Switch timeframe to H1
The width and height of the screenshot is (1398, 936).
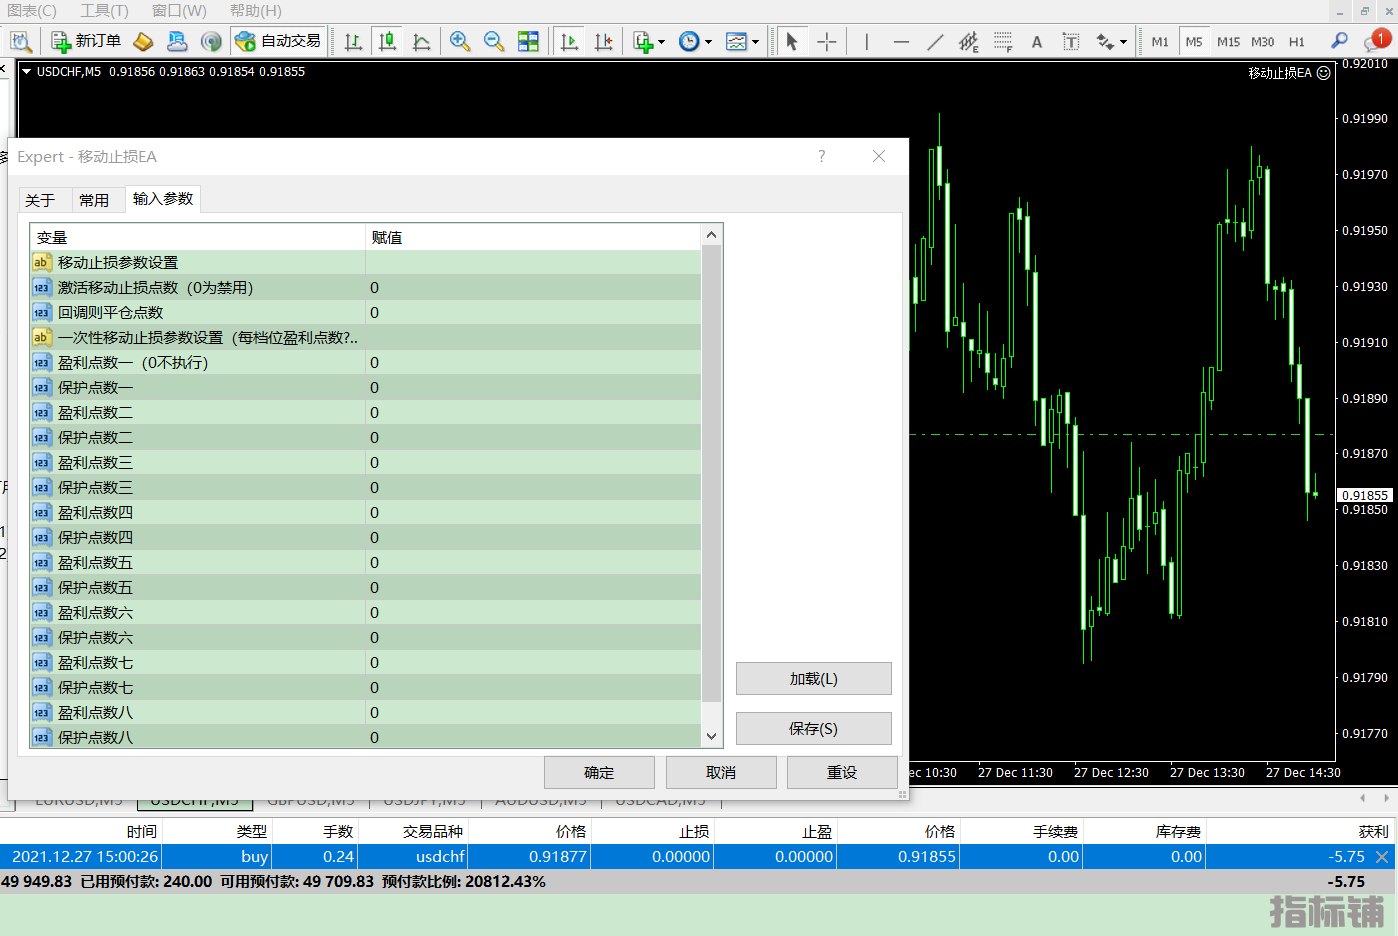pos(1297,42)
